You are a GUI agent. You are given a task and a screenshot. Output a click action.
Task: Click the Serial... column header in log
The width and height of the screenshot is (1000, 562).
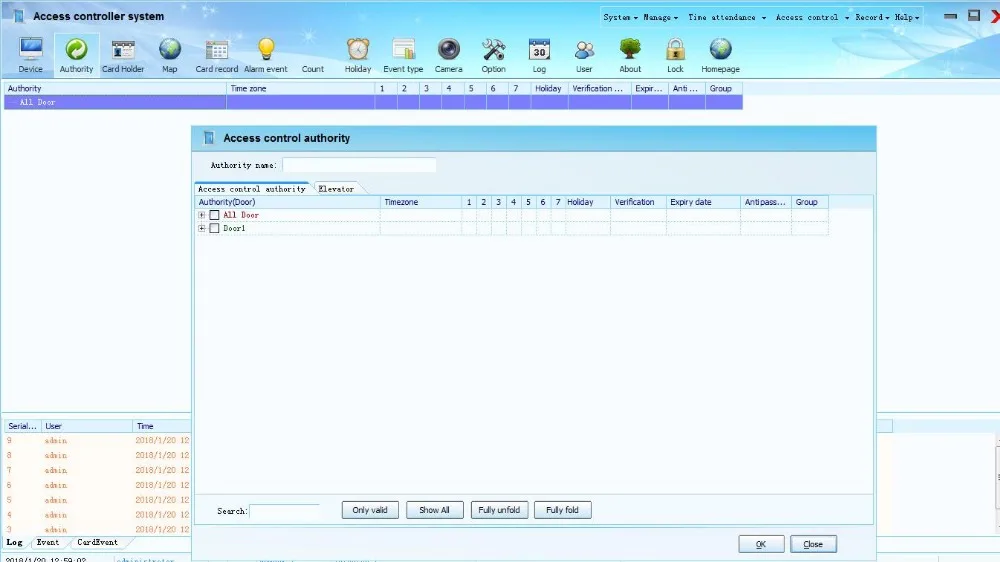coord(22,426)
